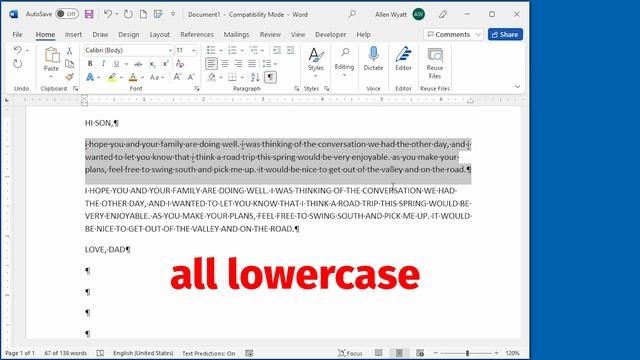Open Reuse Files pane

[x=435, y=63]
